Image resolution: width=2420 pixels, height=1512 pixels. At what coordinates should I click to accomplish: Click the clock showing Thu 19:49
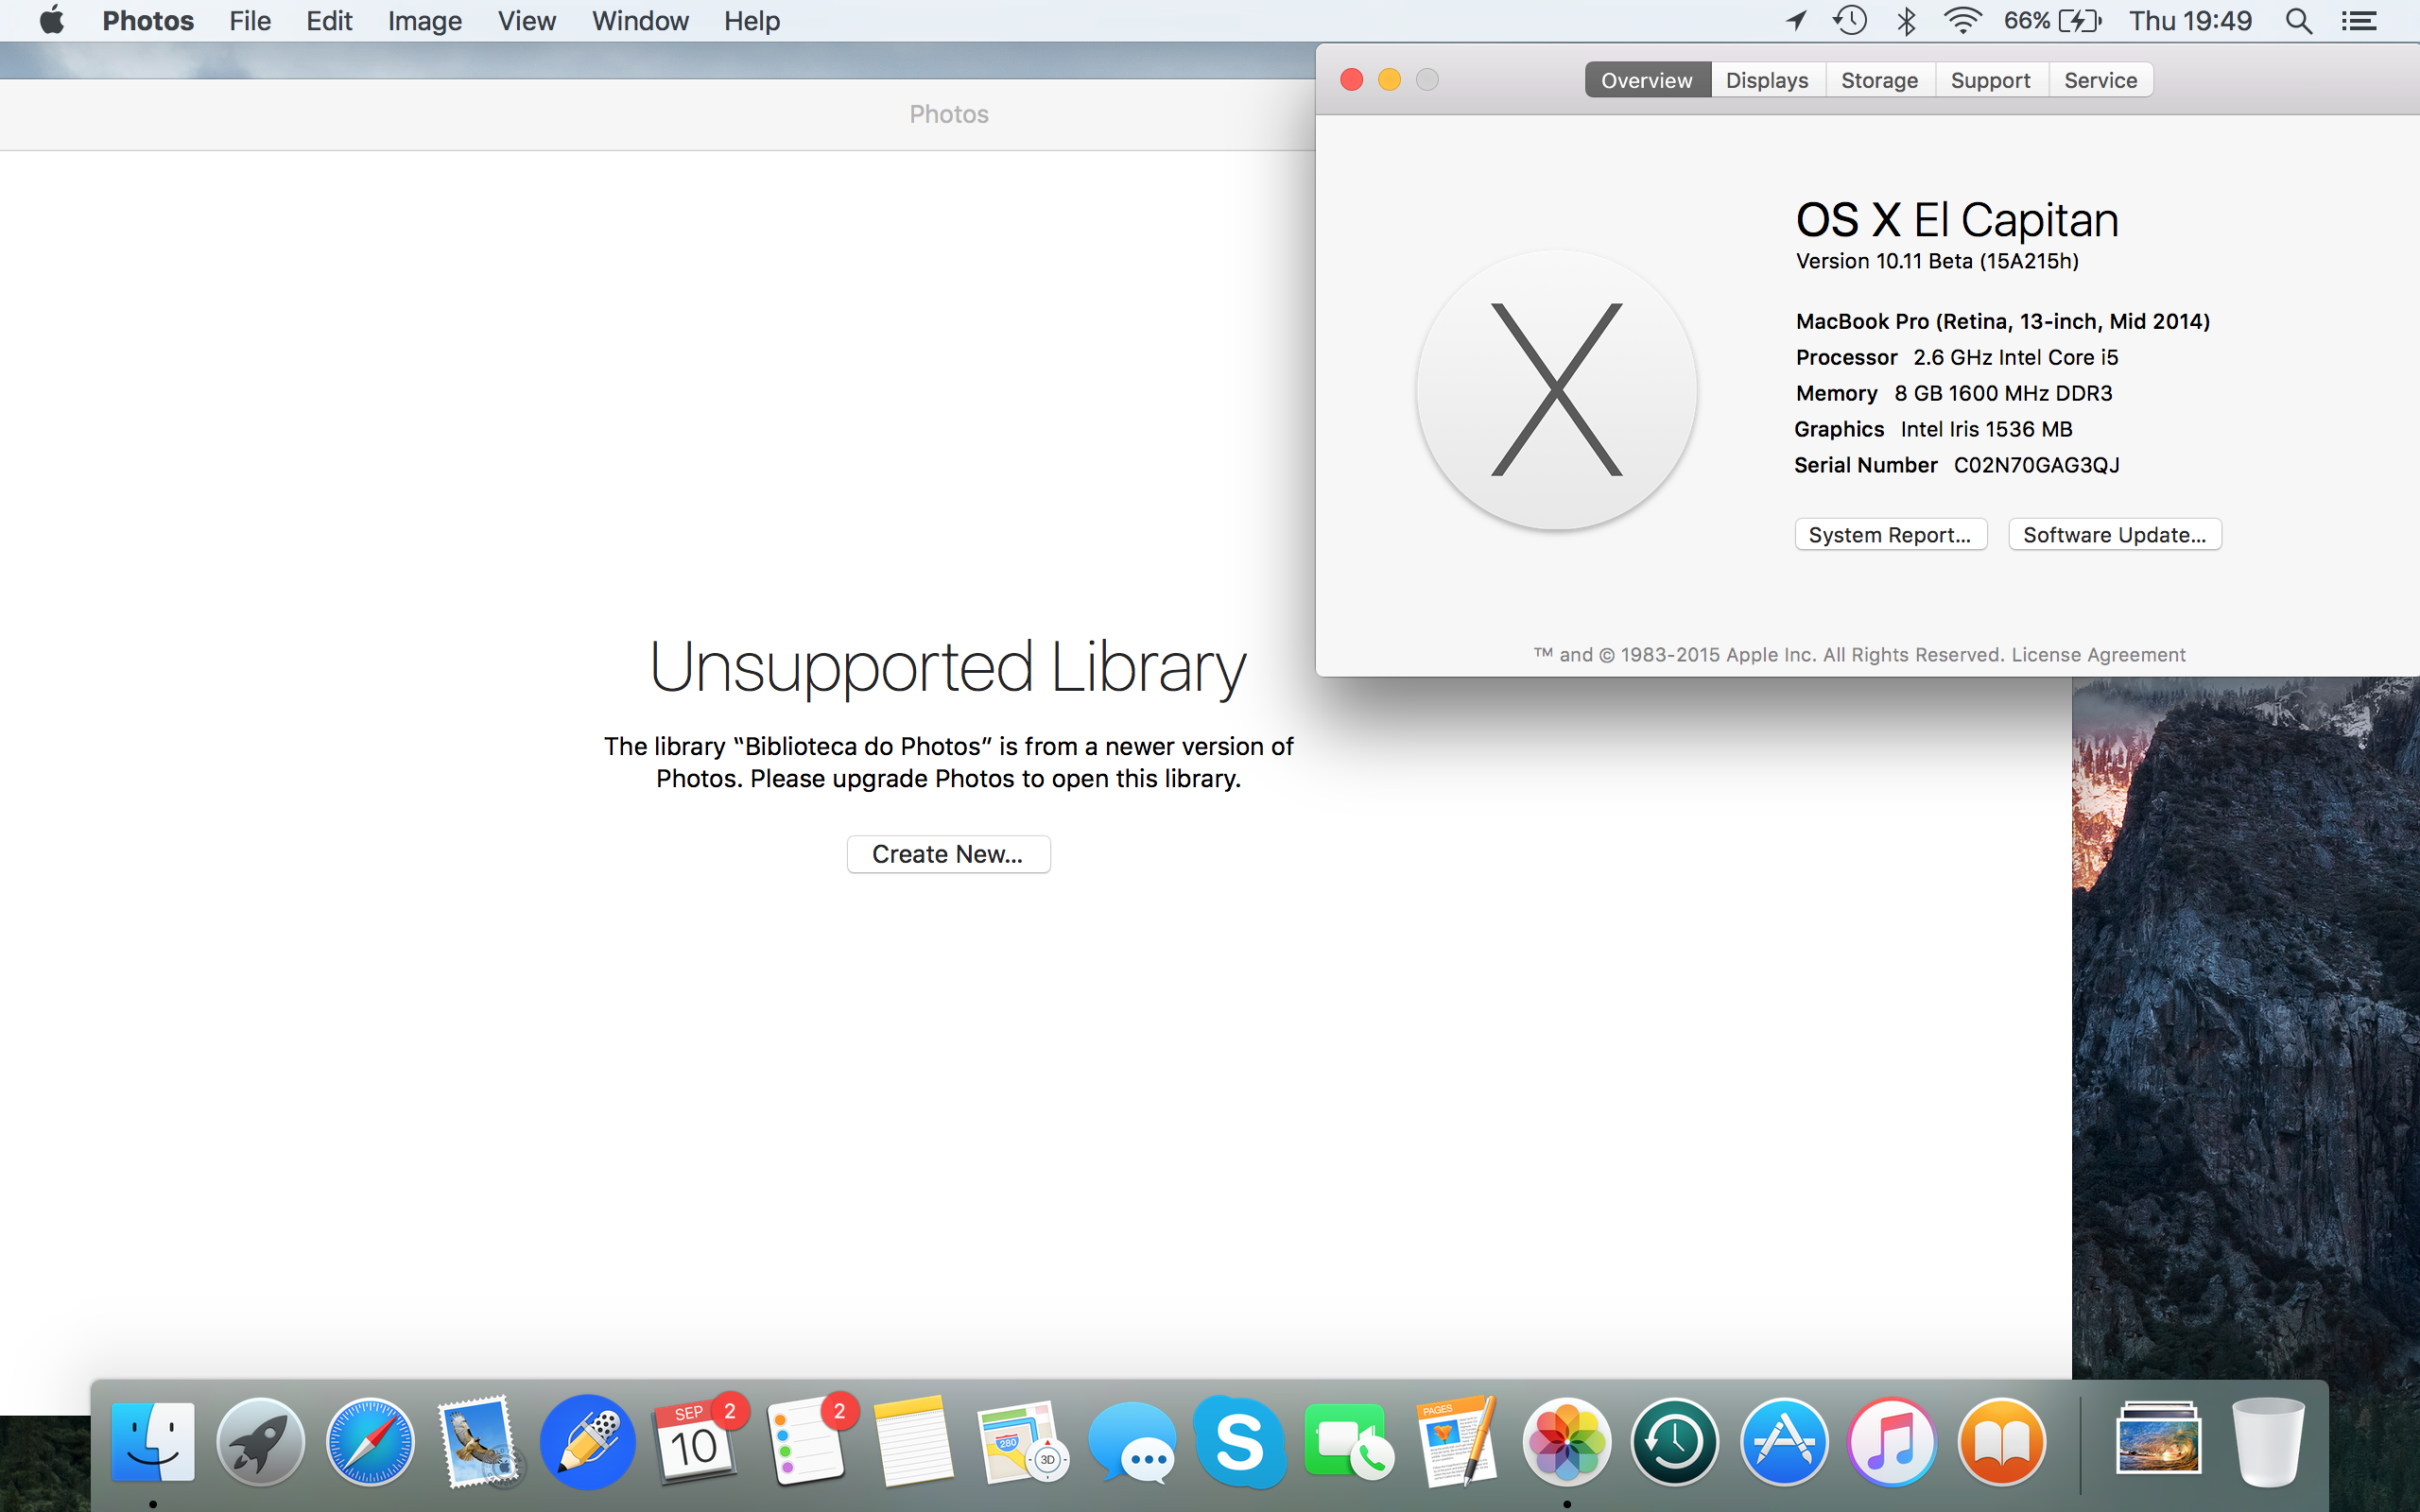click(2190, 21)
